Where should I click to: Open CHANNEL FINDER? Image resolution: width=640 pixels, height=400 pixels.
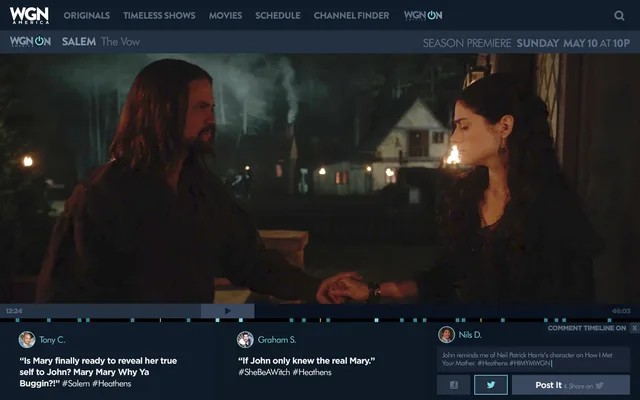point(351,16)
